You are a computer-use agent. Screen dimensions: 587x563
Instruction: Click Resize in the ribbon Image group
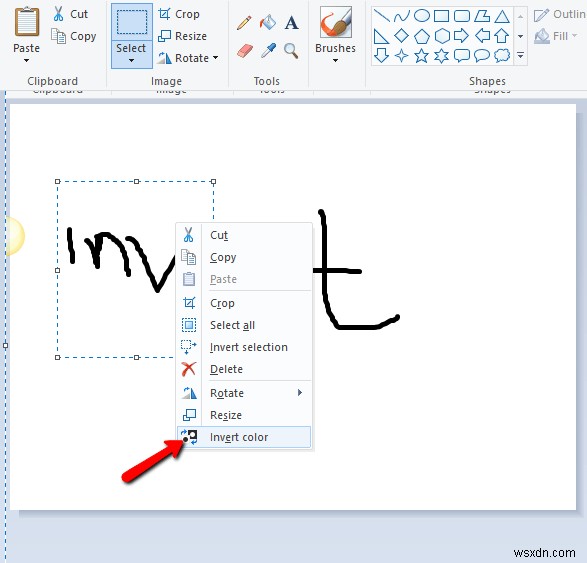coord(182,36)
